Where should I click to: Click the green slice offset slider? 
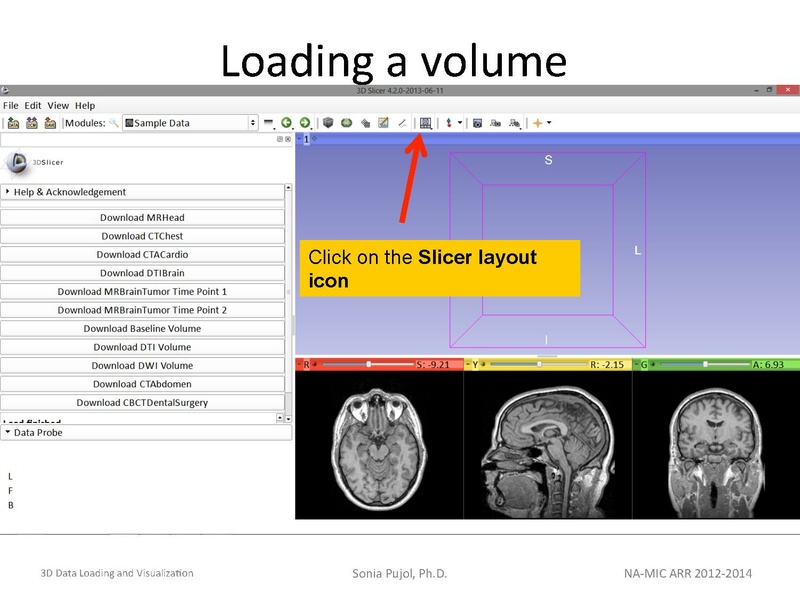[x=705, y=364]
